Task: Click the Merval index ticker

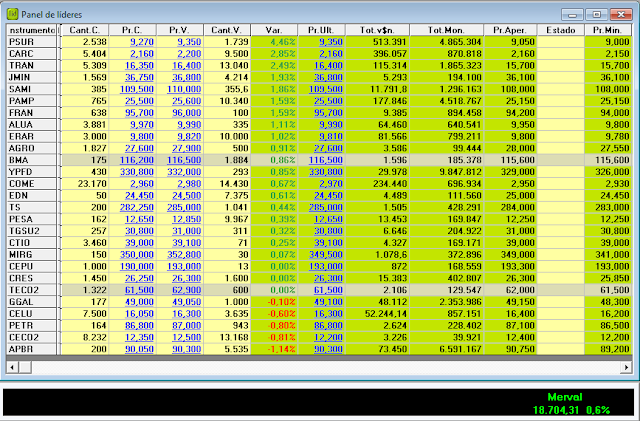Action: (571, 404)
